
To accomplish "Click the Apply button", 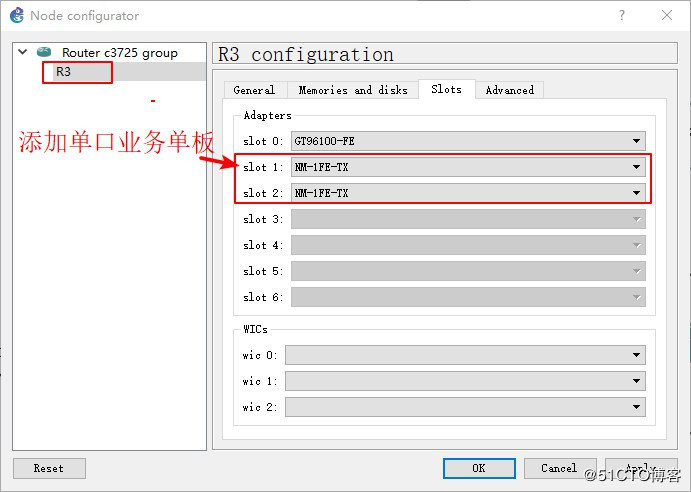I will (641, 468).
